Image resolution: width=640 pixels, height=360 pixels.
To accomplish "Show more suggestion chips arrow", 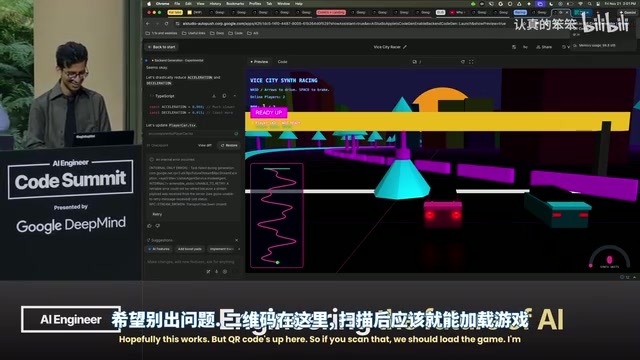I will coord(239,249).
